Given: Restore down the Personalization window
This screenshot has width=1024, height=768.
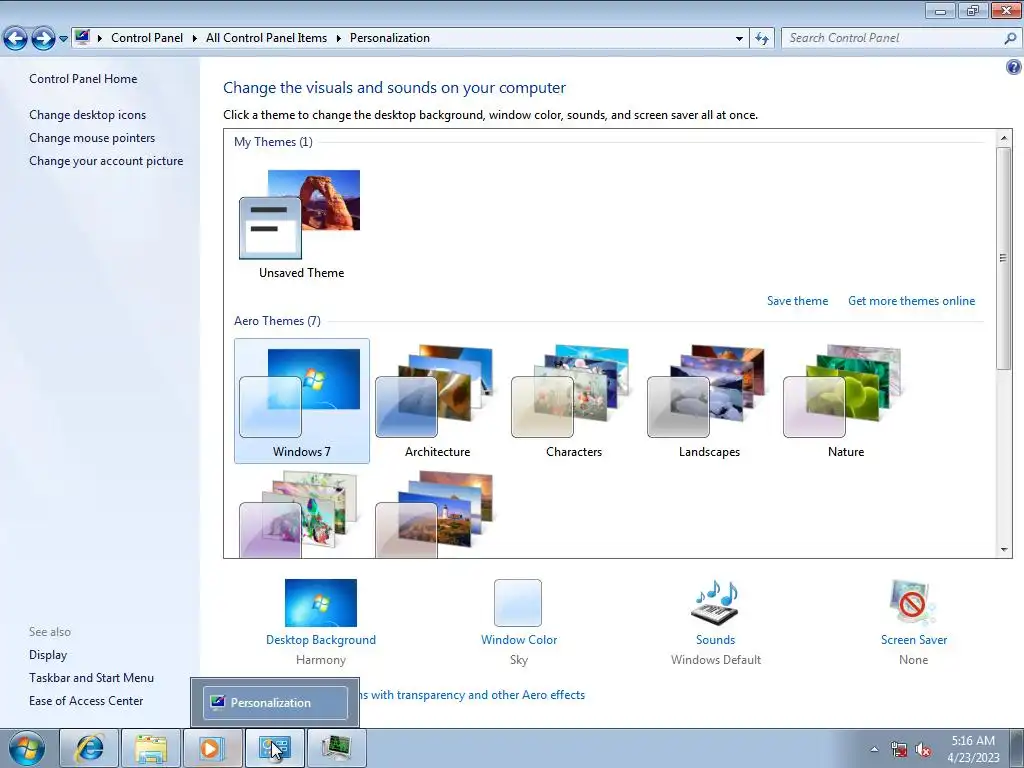Looking at the screenshot, I should pos(972,10).
